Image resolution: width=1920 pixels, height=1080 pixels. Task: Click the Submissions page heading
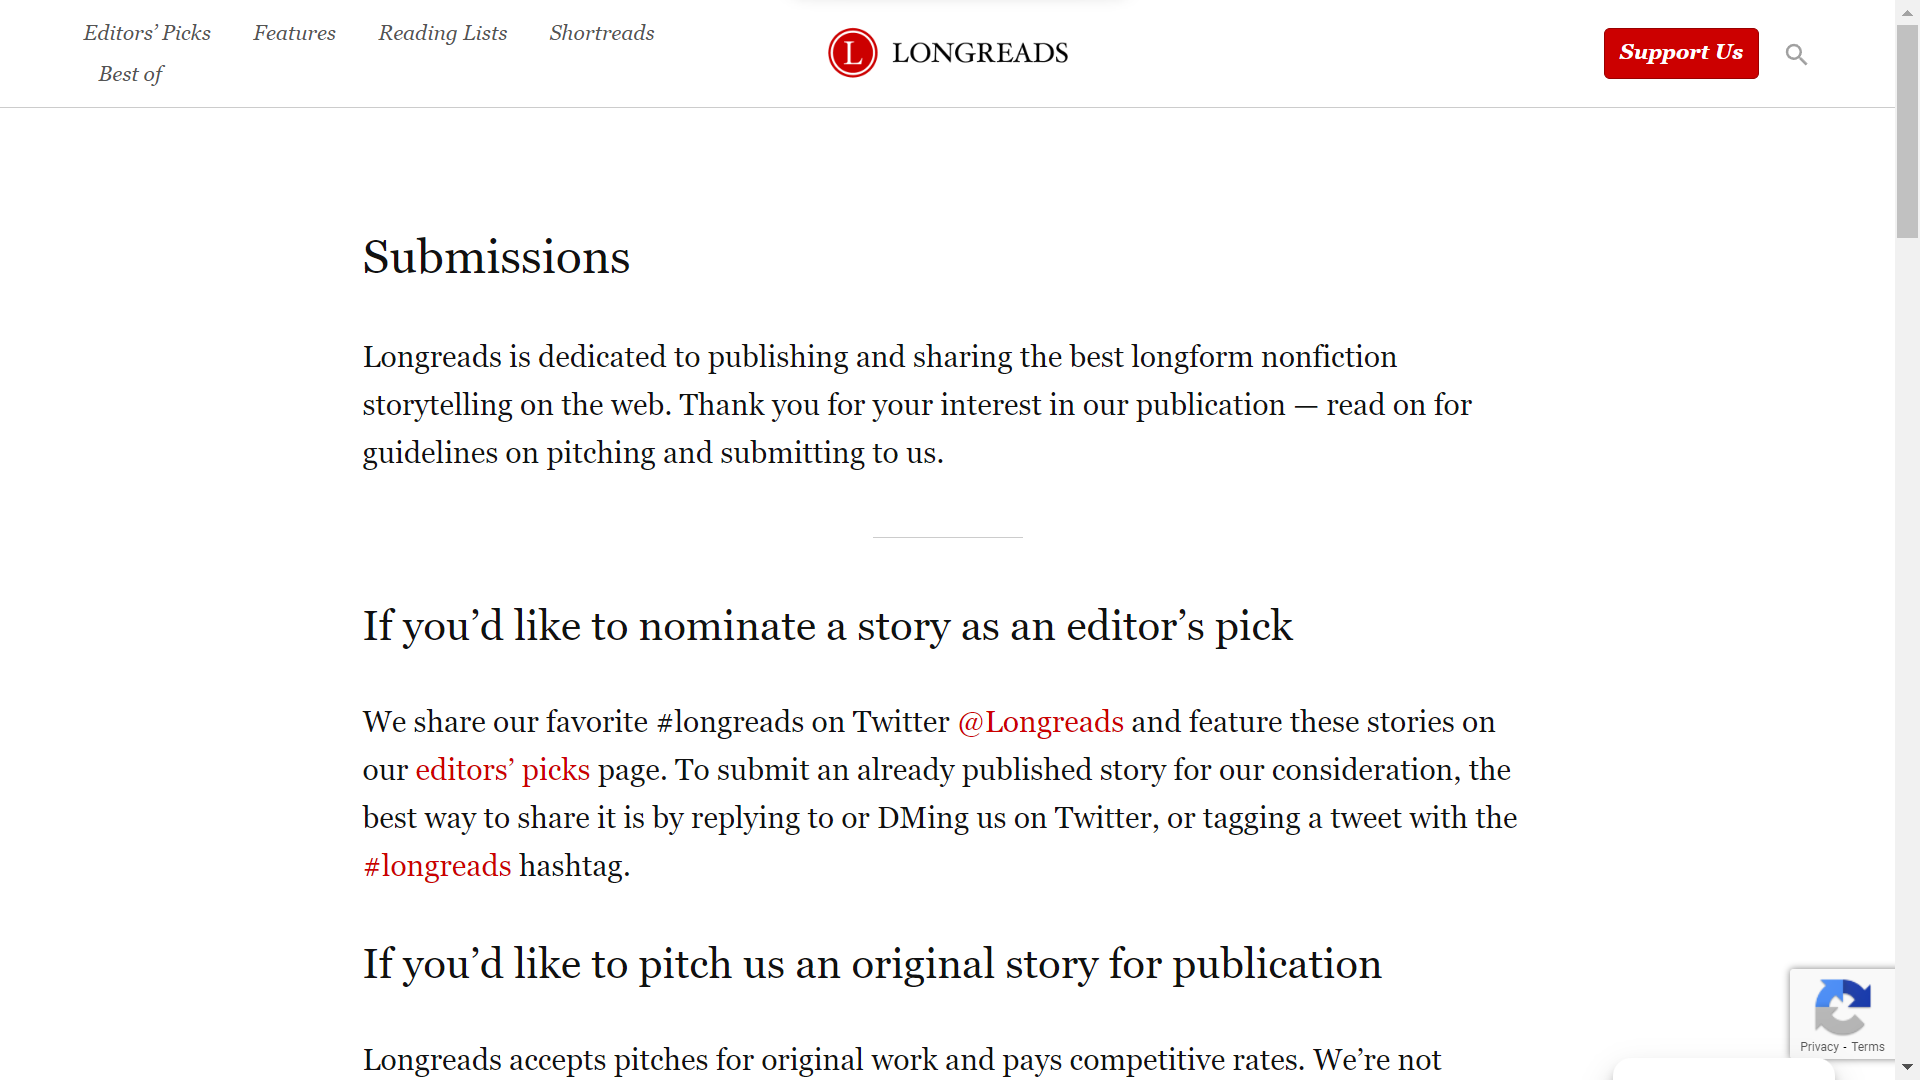pyautogui.click(x=496, y=257)
